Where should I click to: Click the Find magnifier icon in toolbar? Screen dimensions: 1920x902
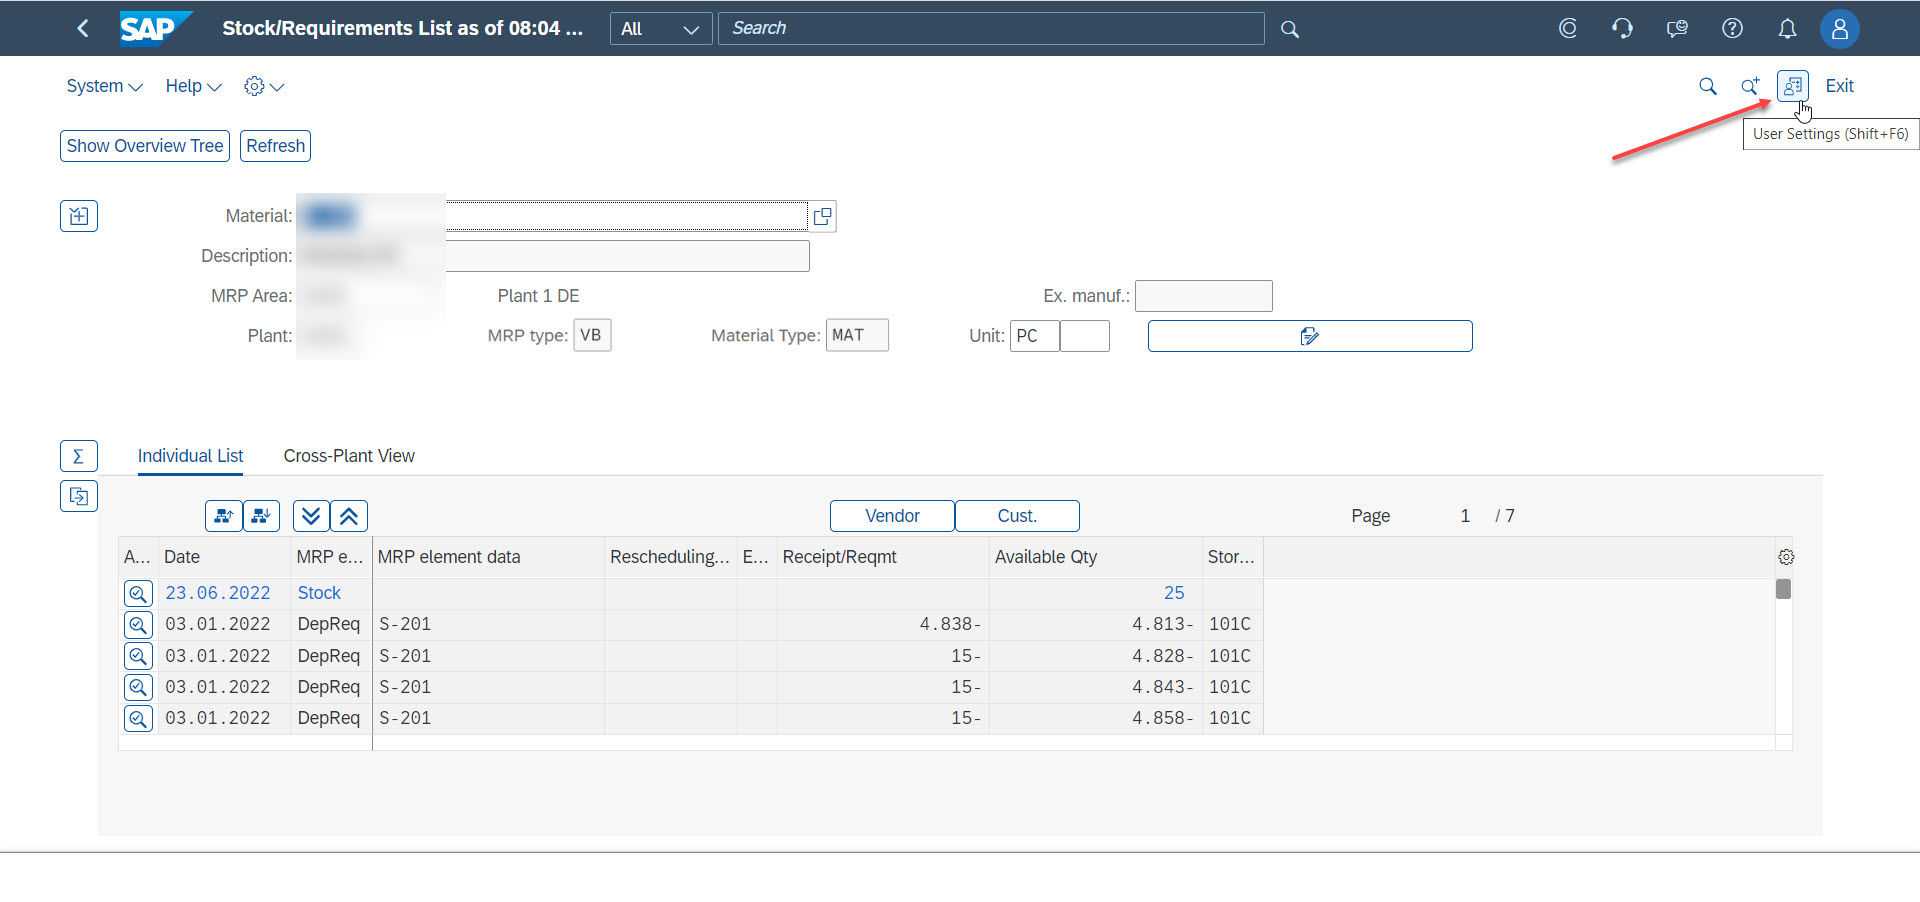[x=1708, y=86]
